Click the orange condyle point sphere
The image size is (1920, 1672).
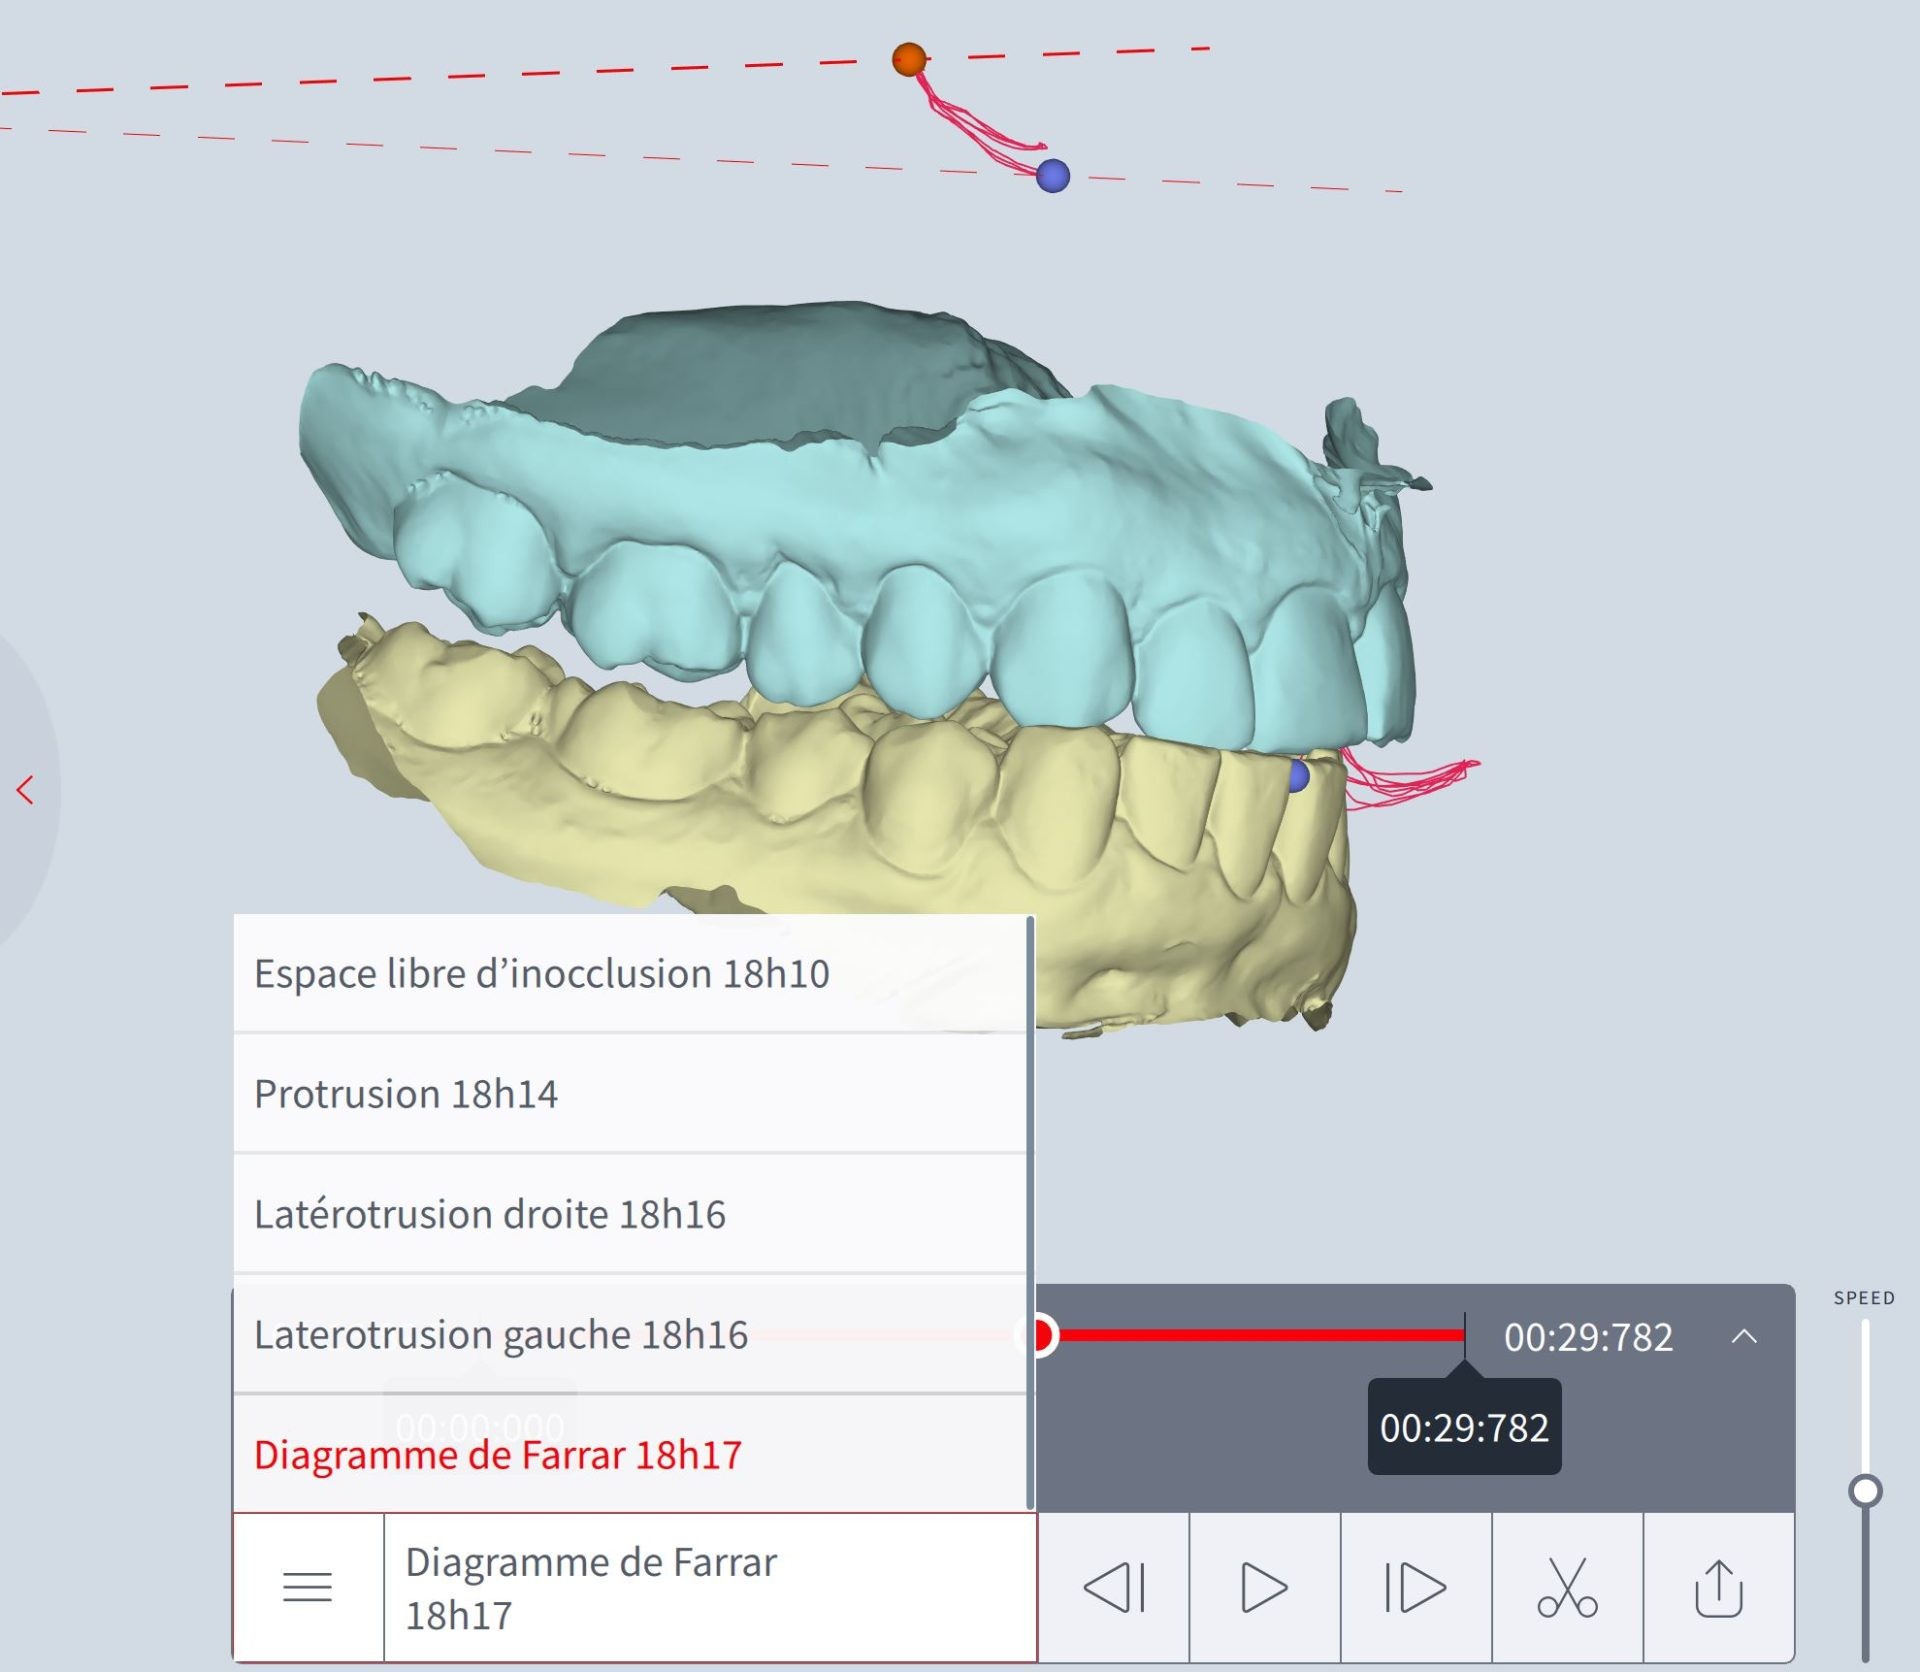[909, 59]
